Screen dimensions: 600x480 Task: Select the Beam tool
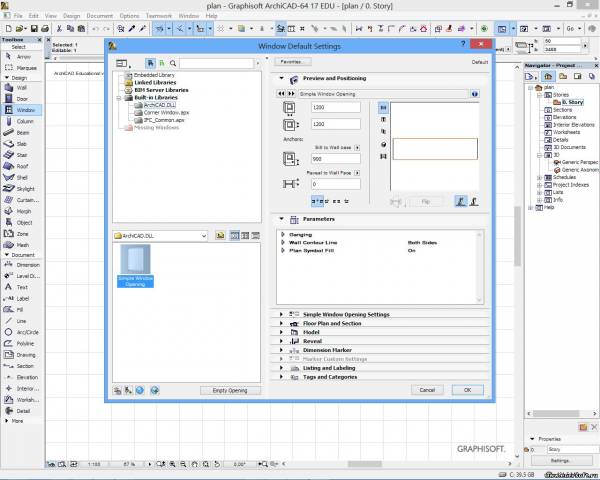coord(21,132)
